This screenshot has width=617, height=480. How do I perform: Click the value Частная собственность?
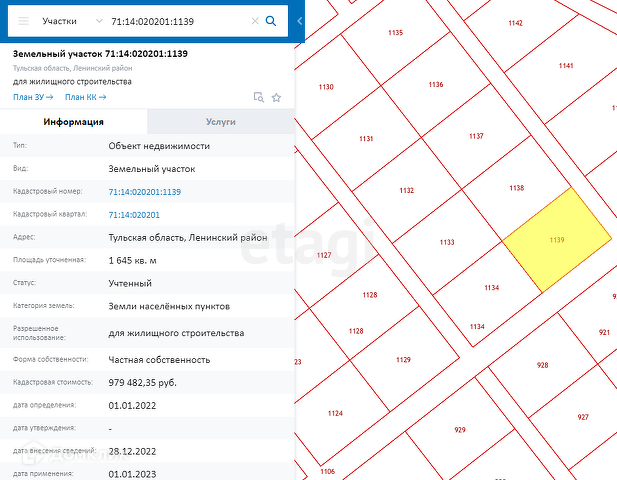(x=159, y=360)
